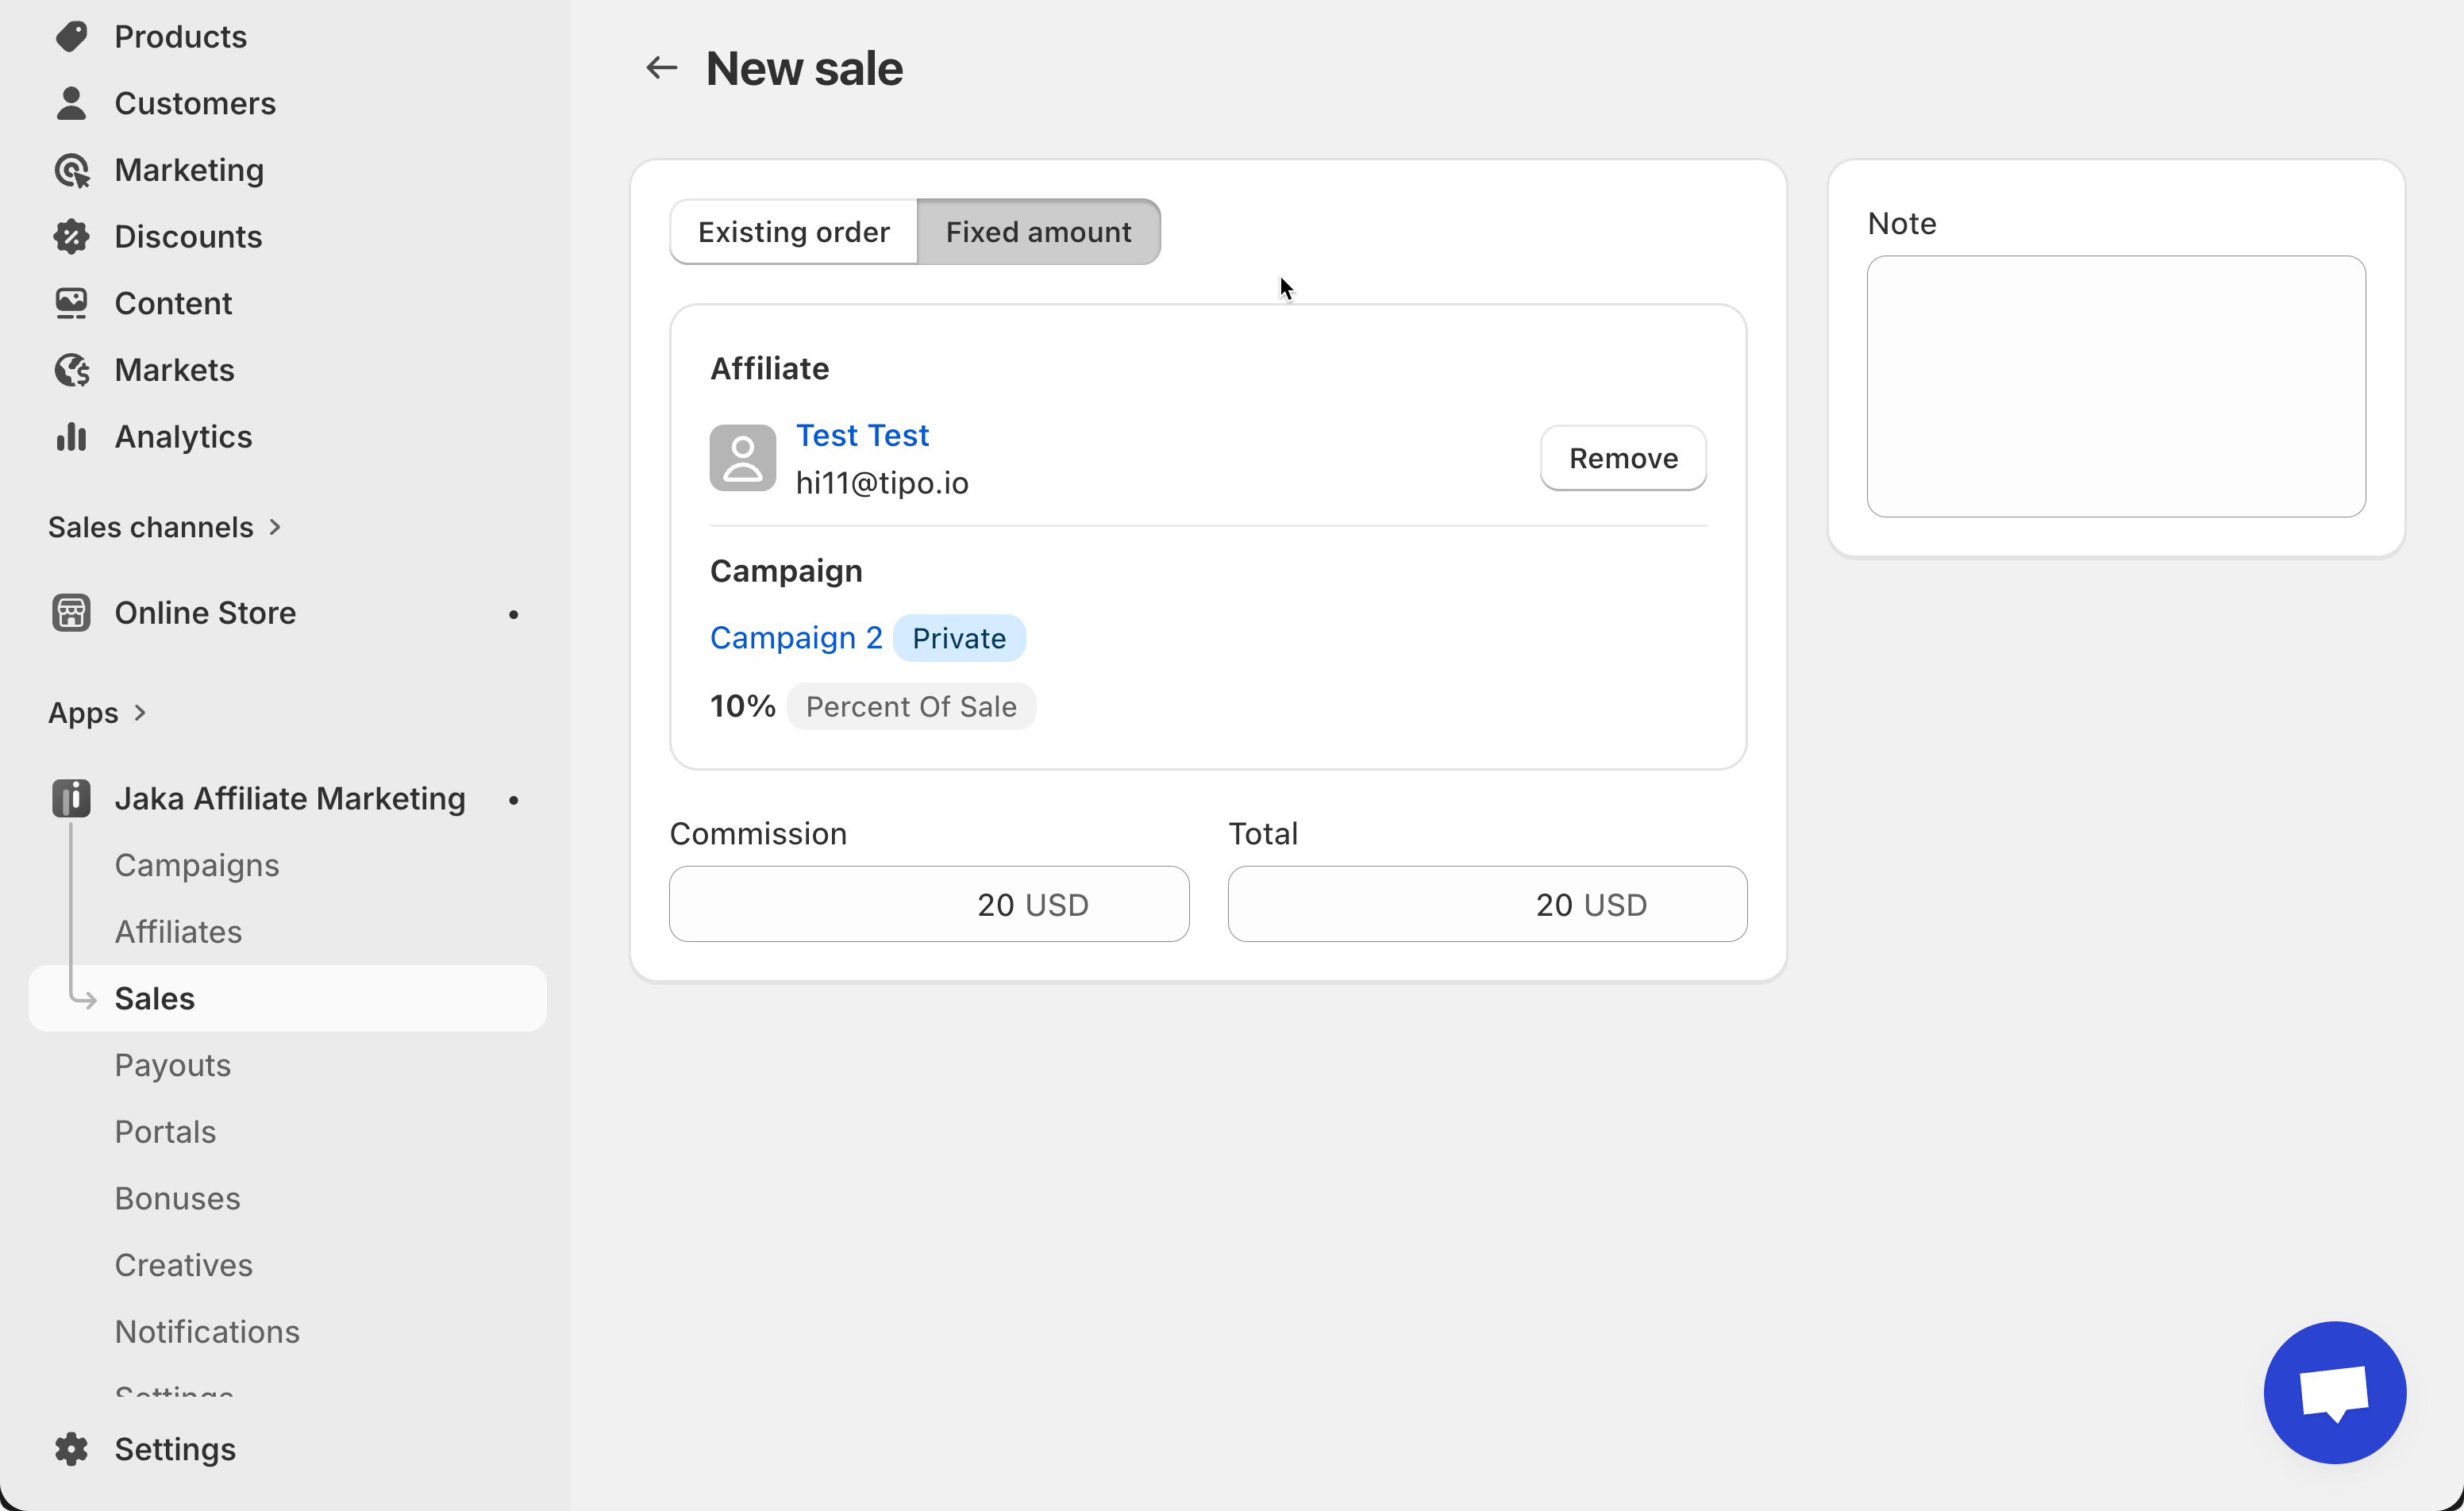The width and height of the screenshot is (2464, 1511).
Task: Click the Marketing target icon
Action: click(x=71, y=170)
